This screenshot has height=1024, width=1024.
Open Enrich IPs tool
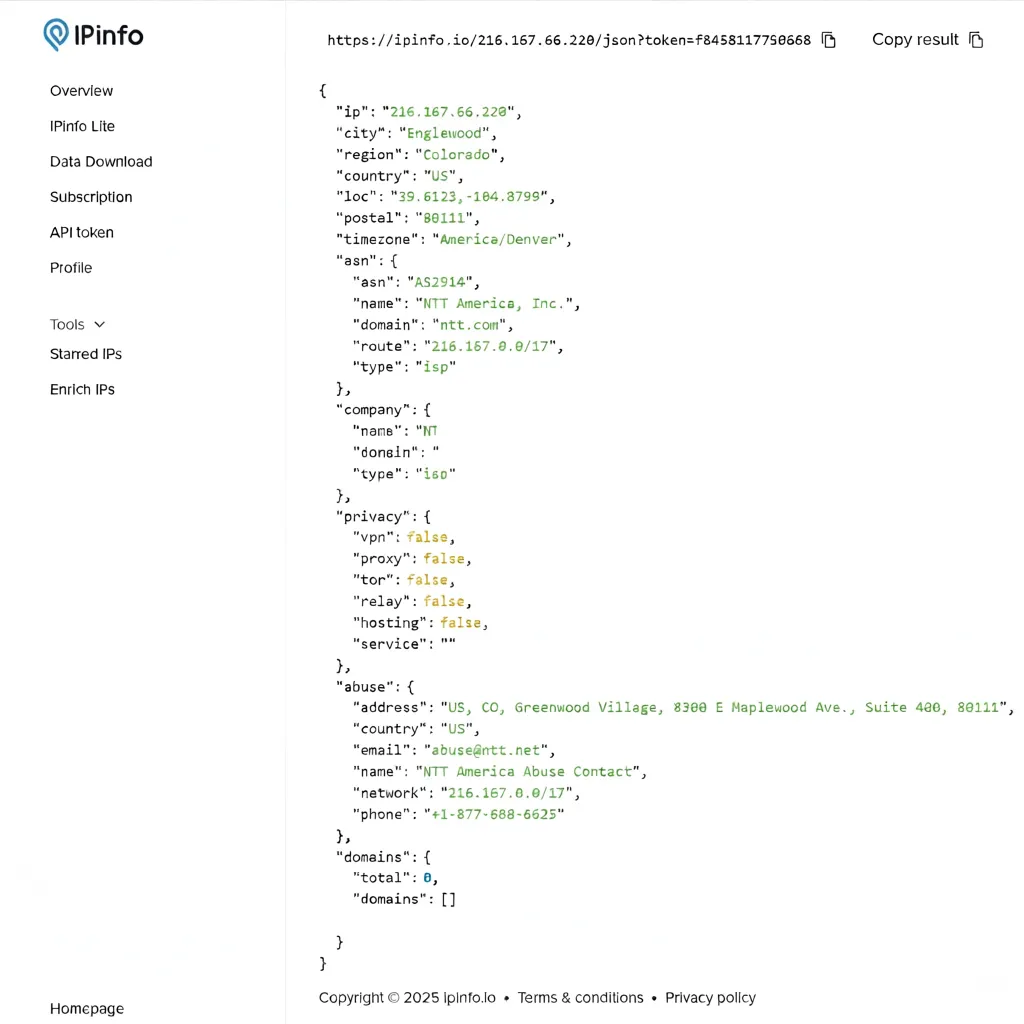[82, 389]
